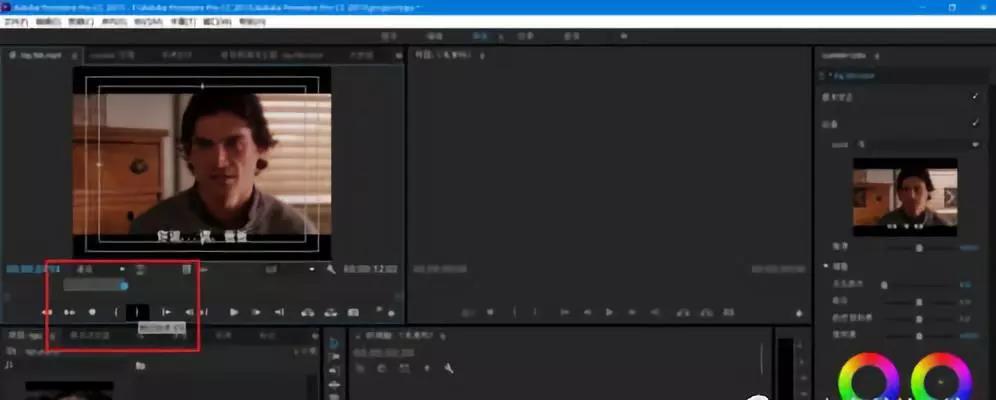This screenshot has height=400, width=996.
Task: Toggle Snap in the Timeline panel
Action: point(381,368)
